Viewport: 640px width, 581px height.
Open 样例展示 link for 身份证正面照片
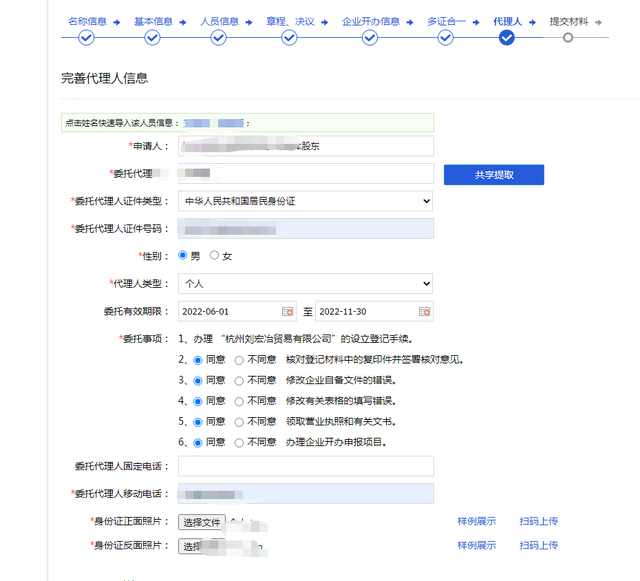click(476, 521)
